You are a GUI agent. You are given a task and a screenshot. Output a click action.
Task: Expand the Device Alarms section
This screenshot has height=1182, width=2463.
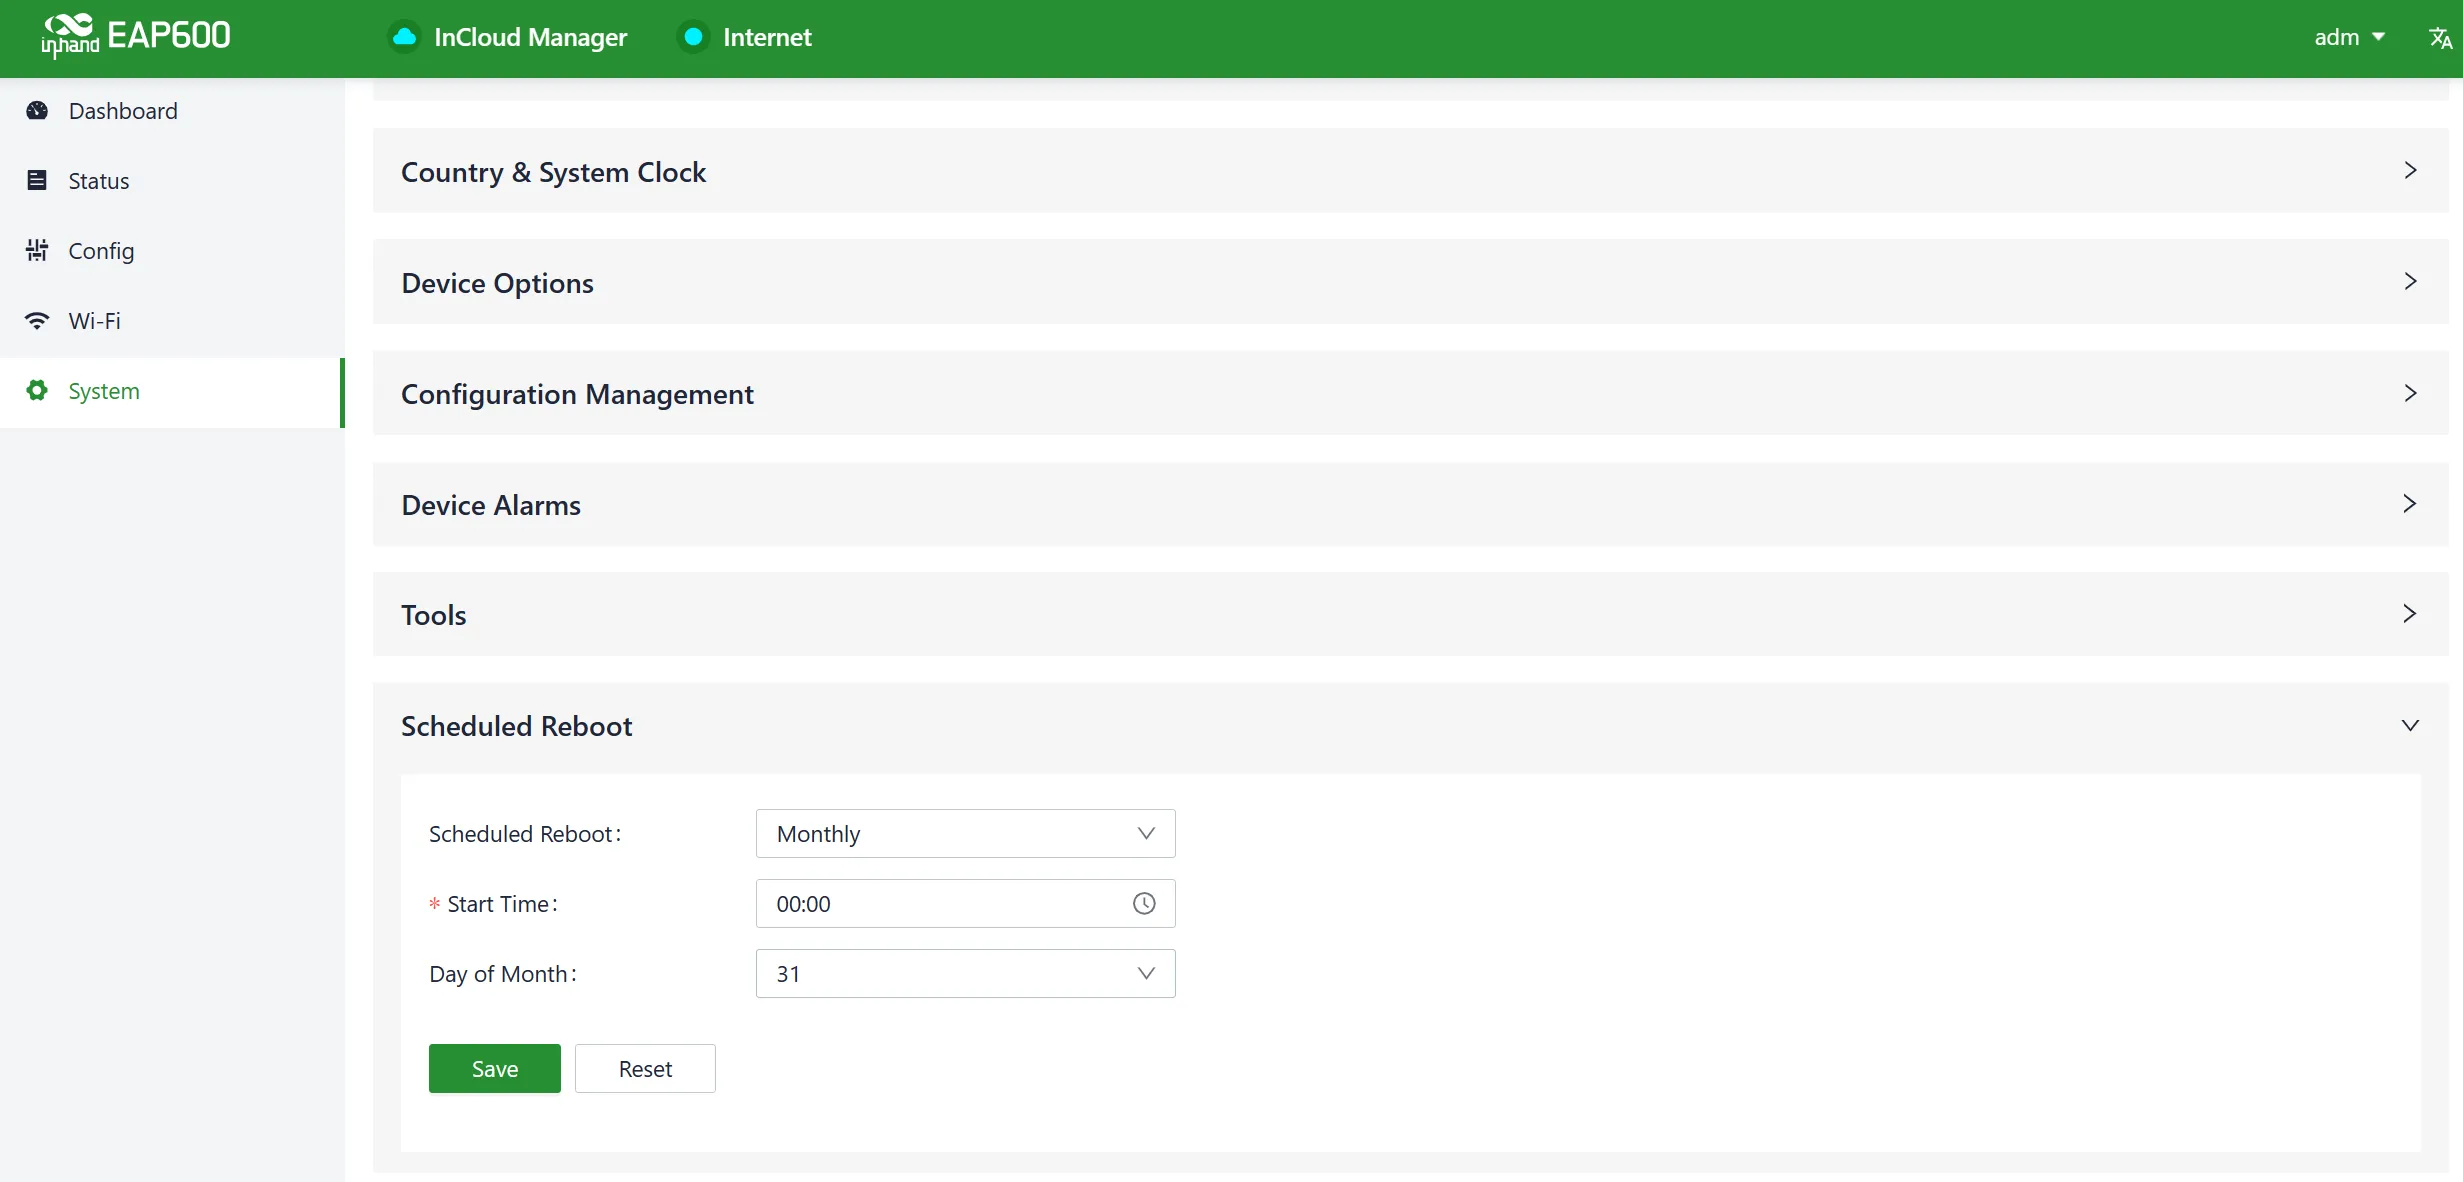tap(1410, 504)
